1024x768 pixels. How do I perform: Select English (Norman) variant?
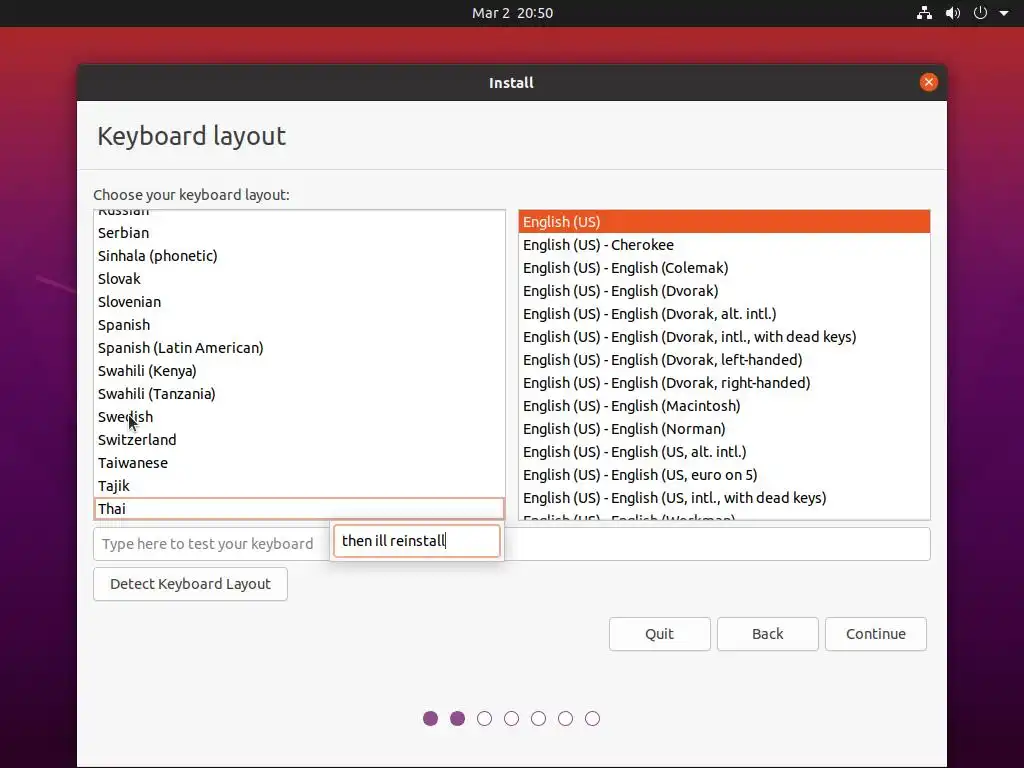(724, 429)
